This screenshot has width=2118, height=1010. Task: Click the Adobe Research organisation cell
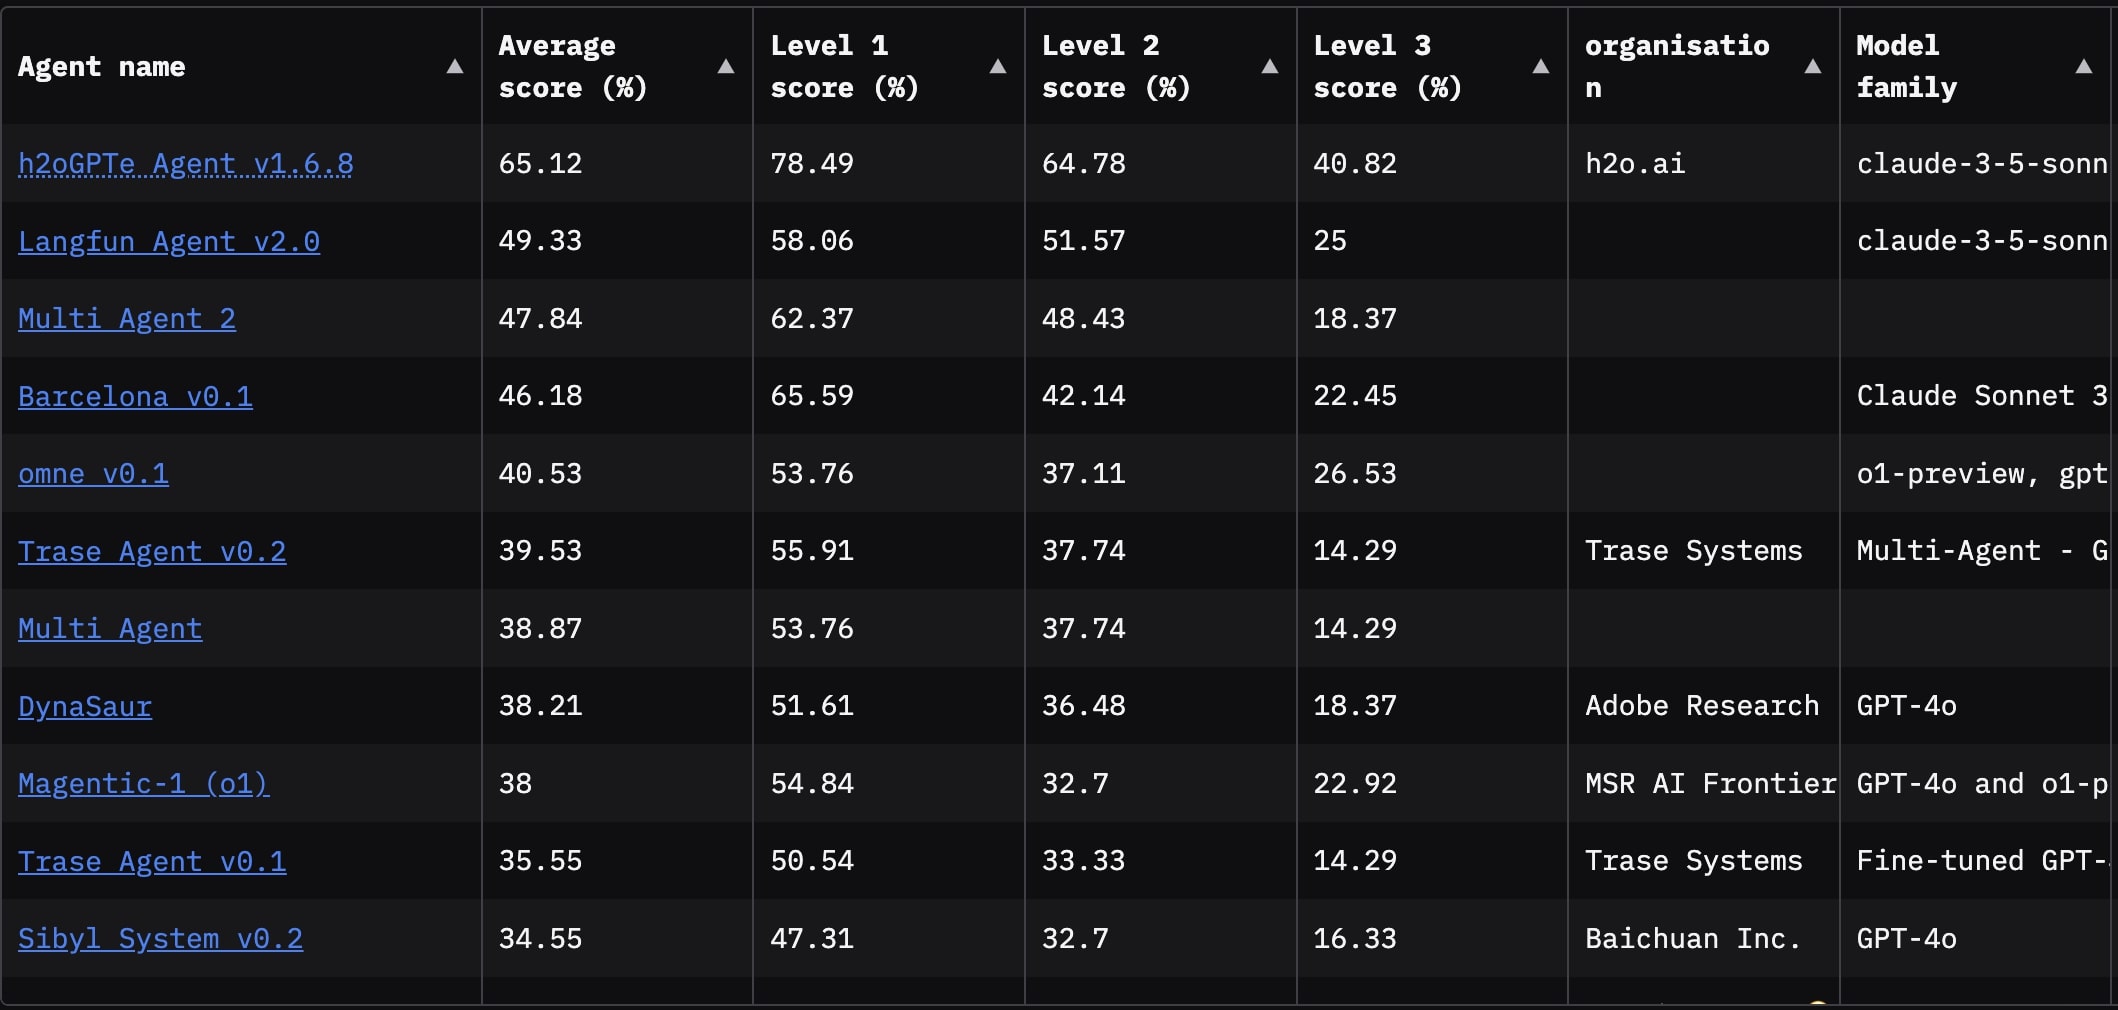[x=1701, y=706]
